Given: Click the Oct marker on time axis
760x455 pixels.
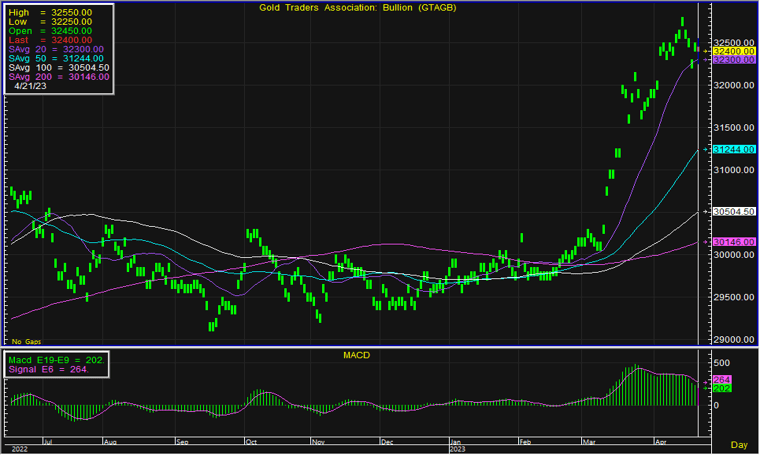Looking at the screenshot, I should coord(251,440).
